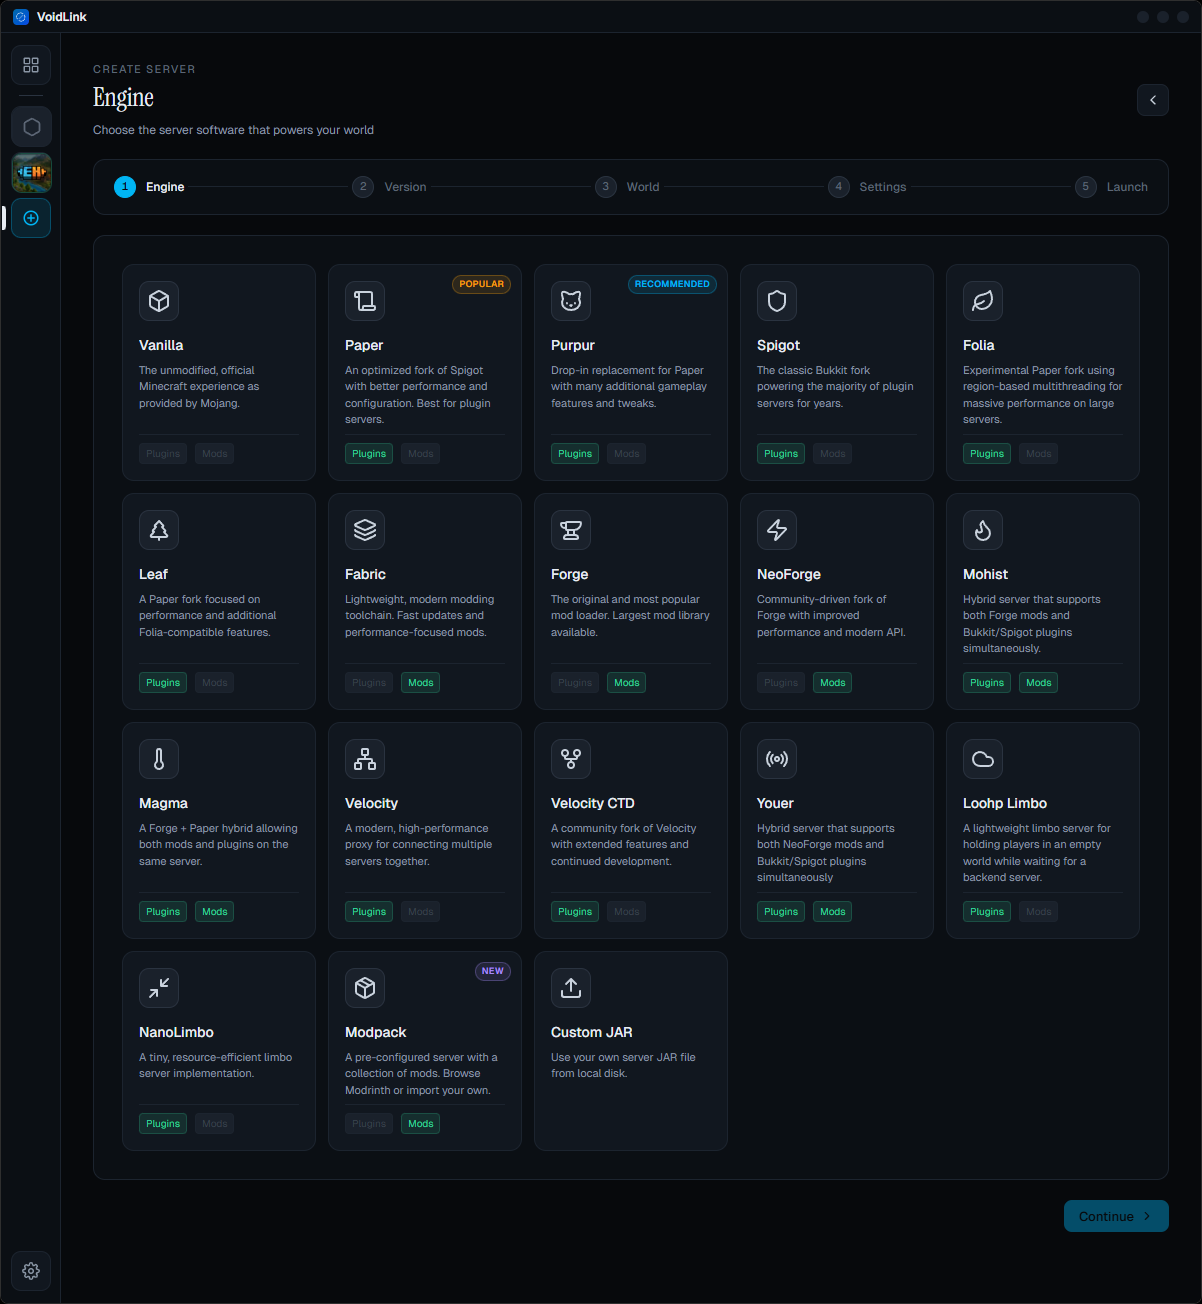Click the Engine page heading
1202x1304 pixels.
click(x=123, y=98)
